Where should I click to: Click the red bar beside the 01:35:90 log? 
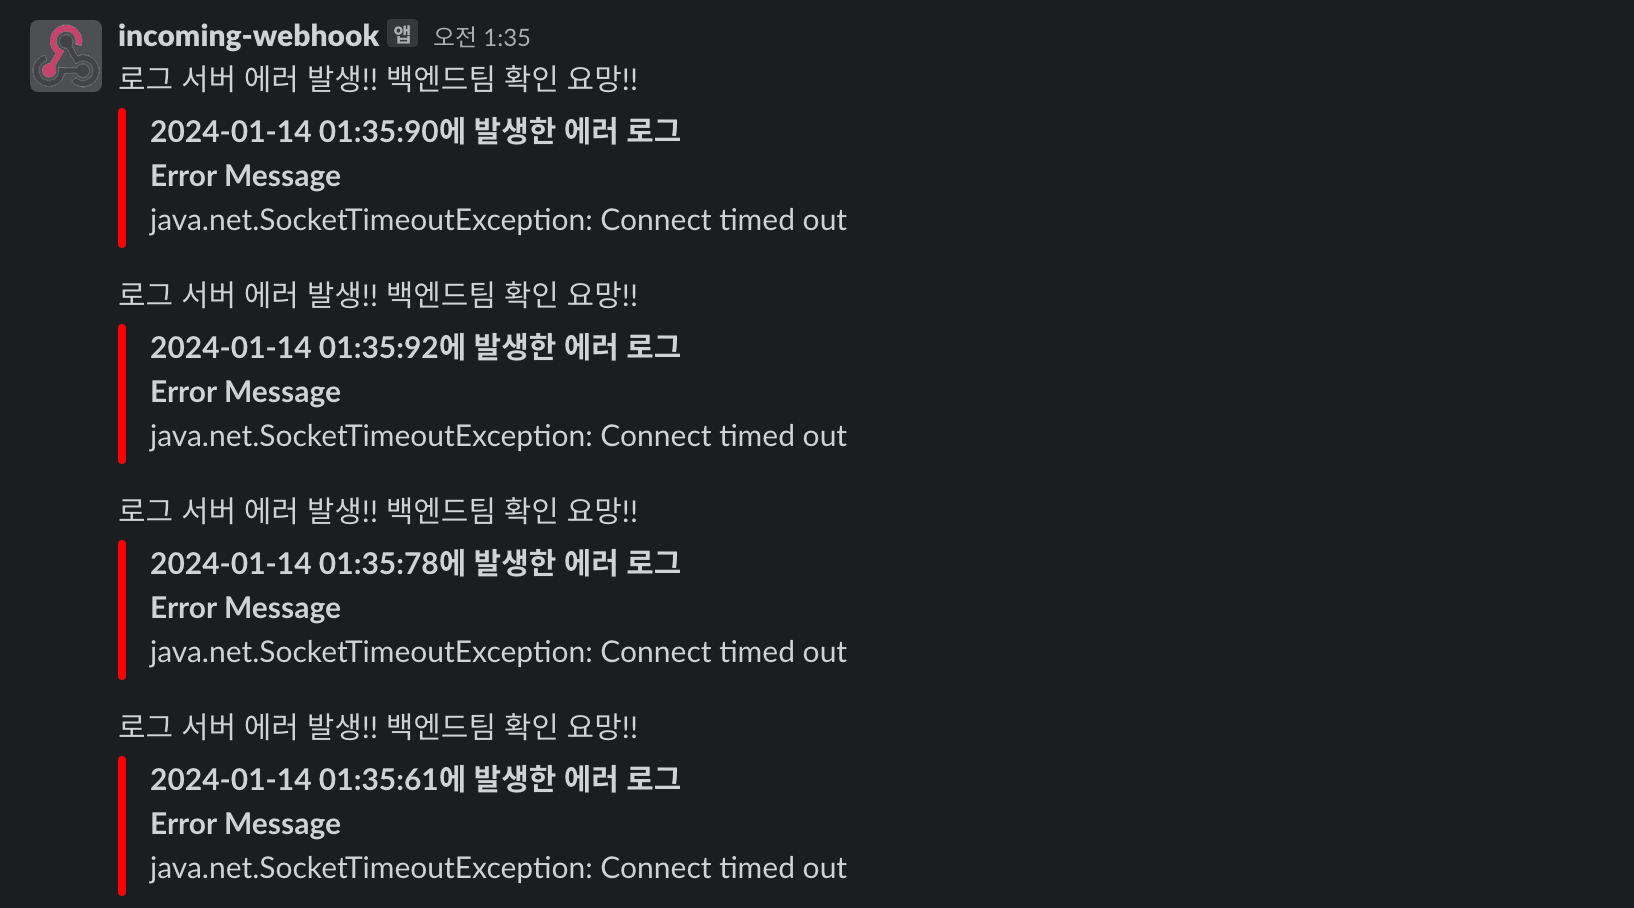tap(122, 177)
